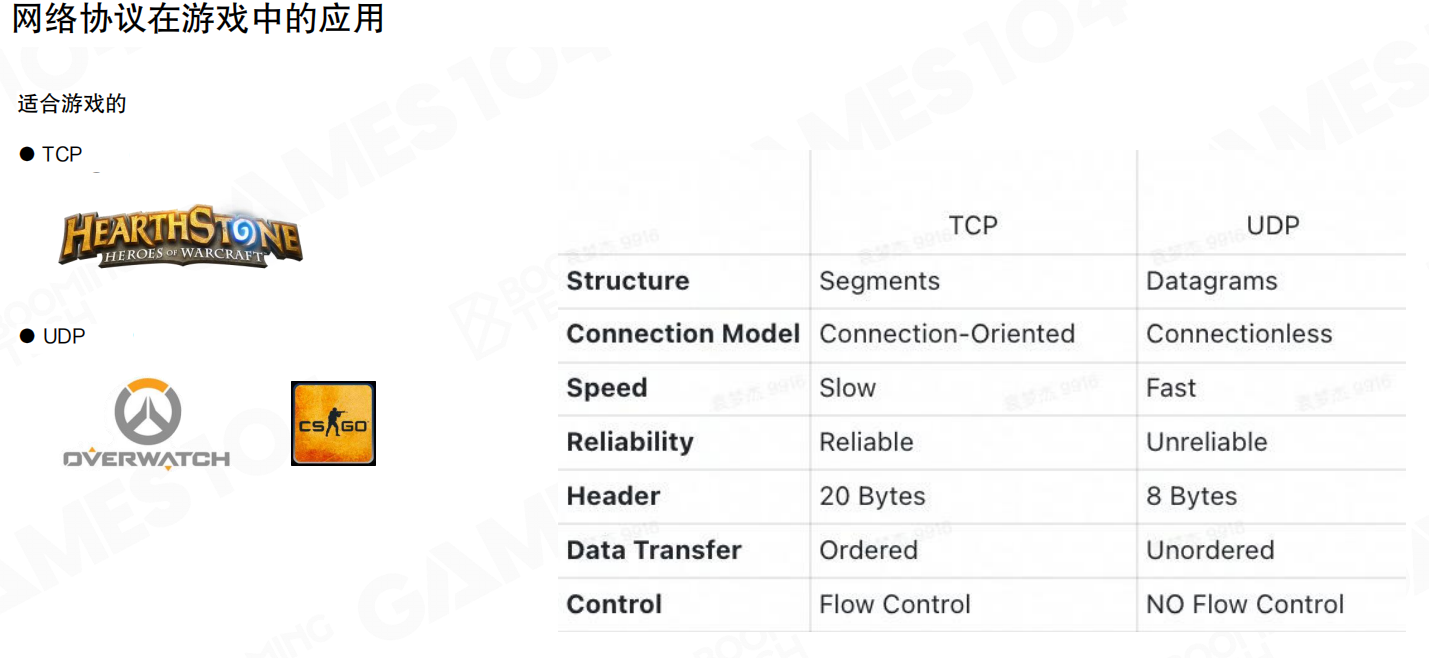Click the TCP bullet point on the left
The image size is (1429, 658).
click(x=61, y=154)
